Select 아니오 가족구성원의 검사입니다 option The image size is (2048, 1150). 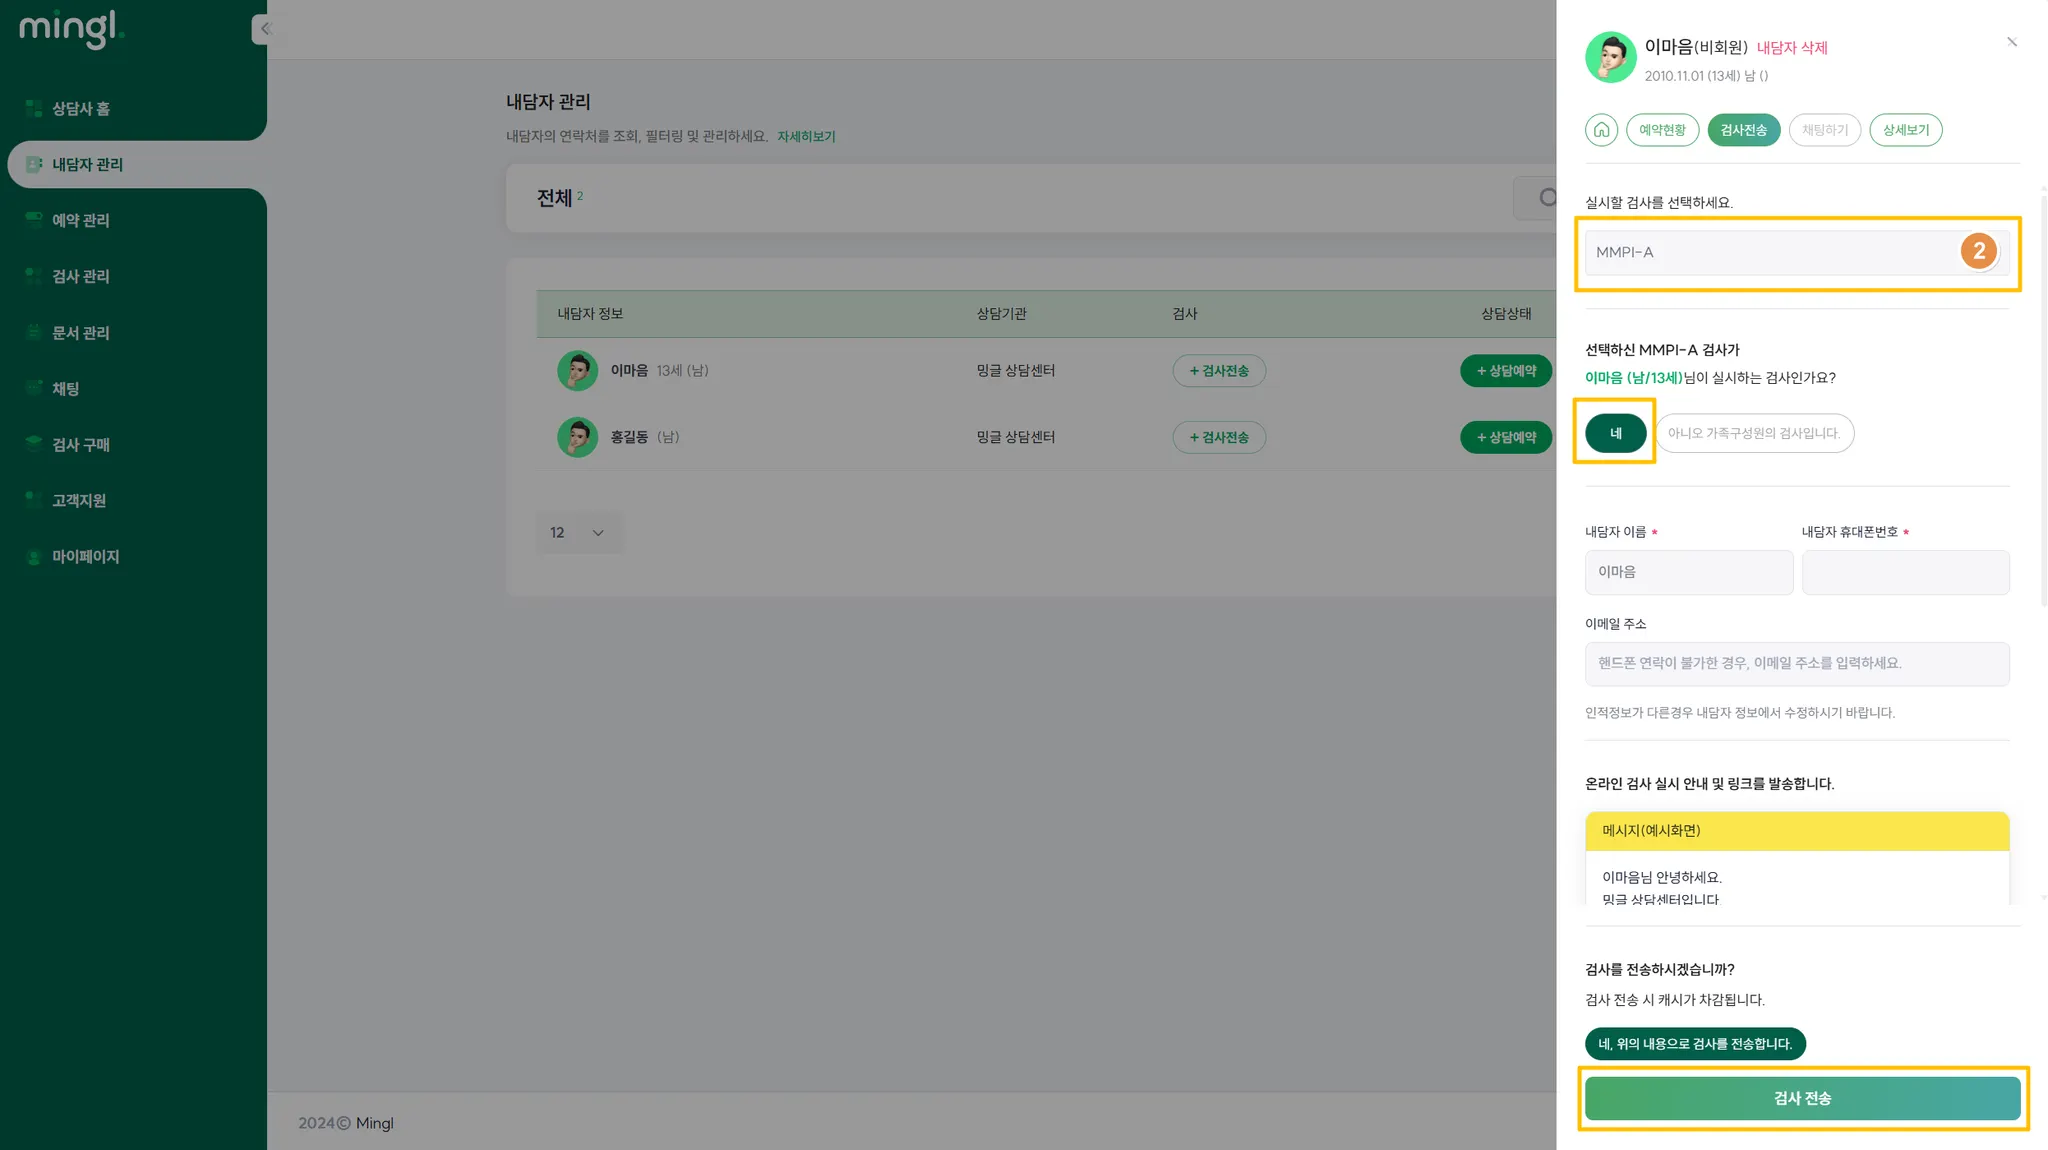click(x=1754, y=433)
